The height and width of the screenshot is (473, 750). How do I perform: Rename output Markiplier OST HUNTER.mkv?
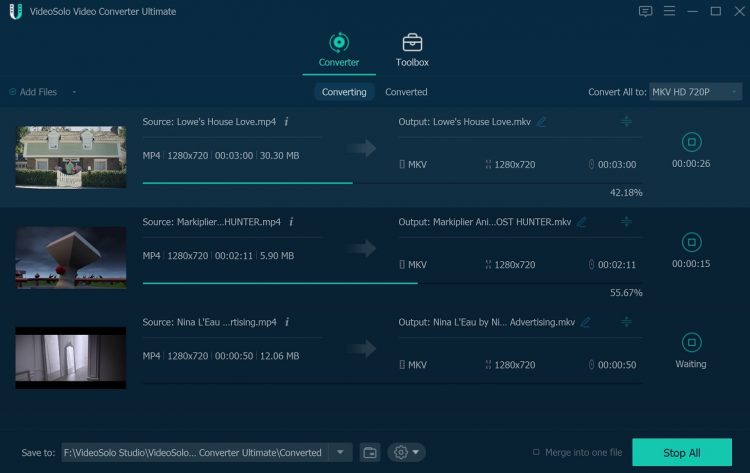pyautogui.click(x=582, y=222)
